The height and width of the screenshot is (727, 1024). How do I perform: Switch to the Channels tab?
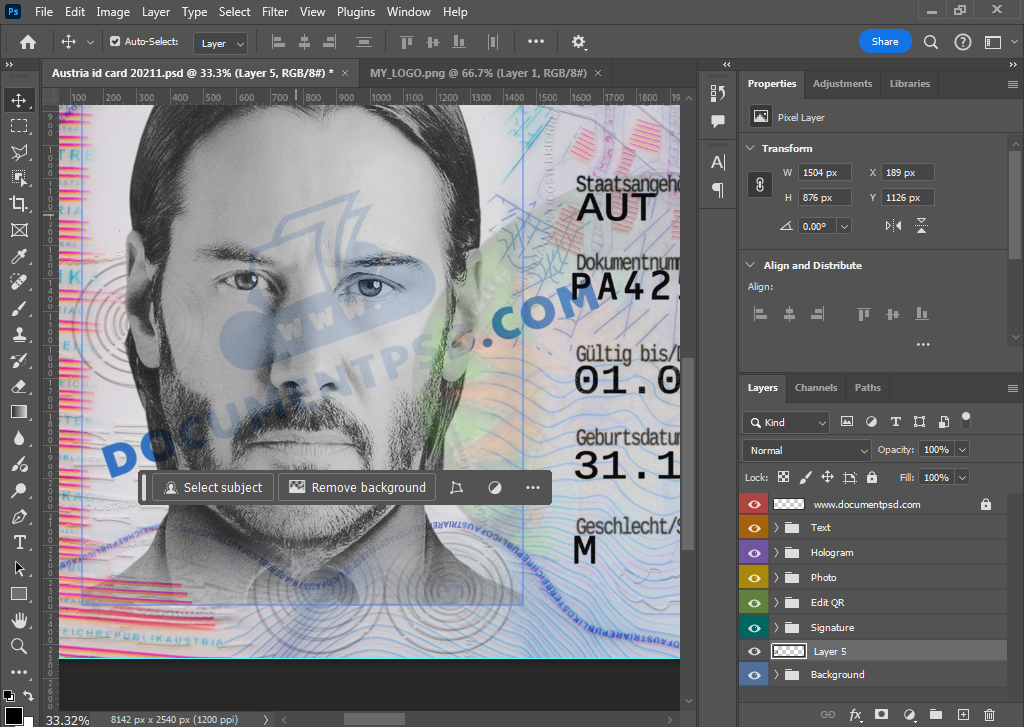pos(816,387)
